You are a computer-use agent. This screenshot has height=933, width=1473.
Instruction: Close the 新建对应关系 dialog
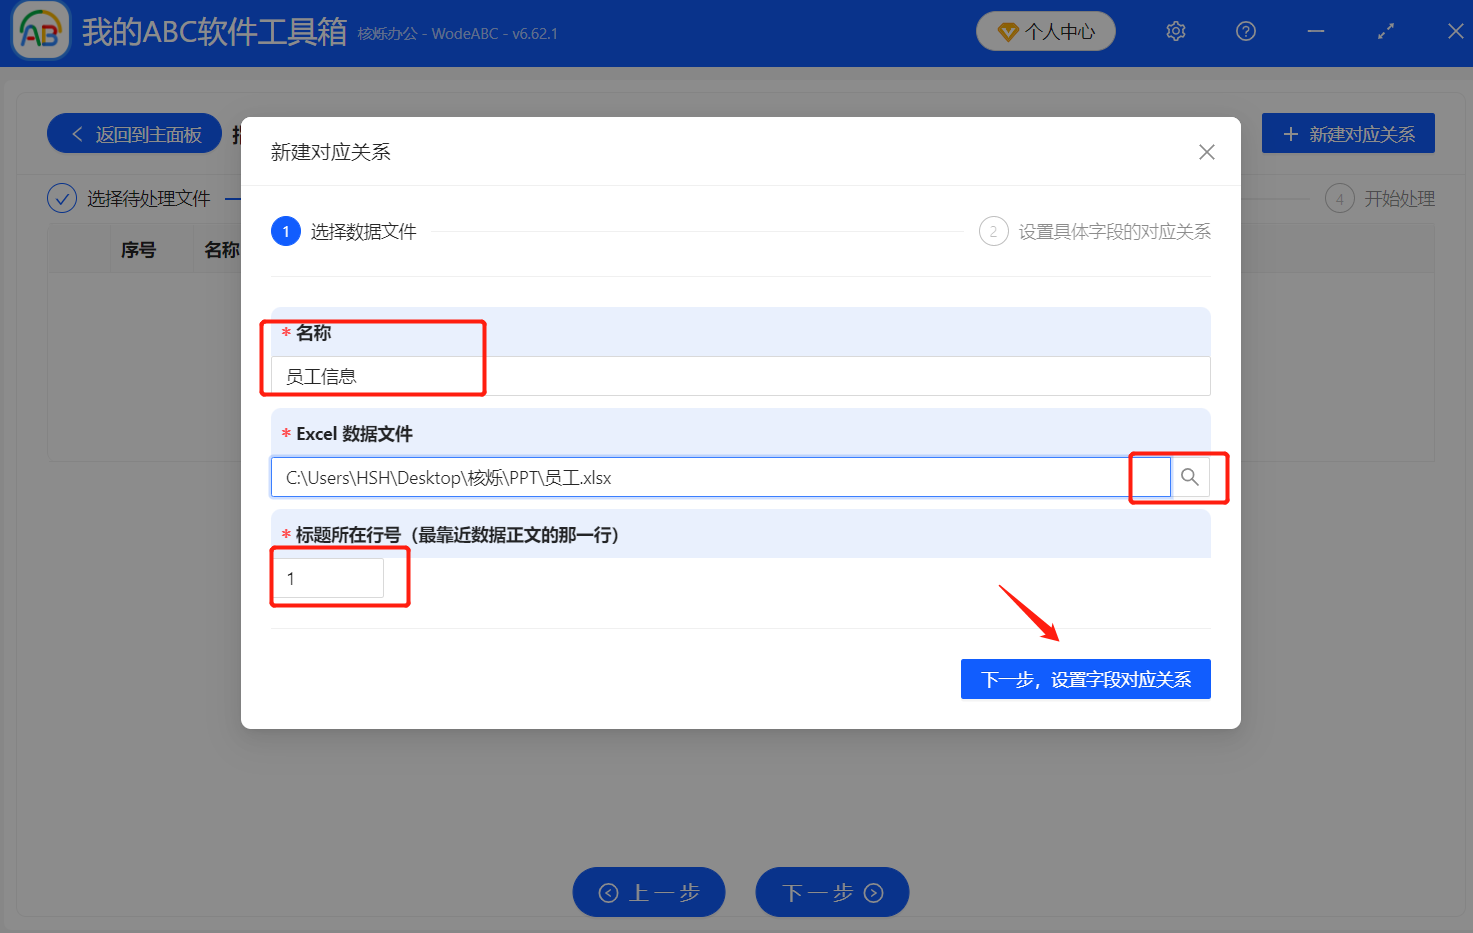click(1206, 151)
